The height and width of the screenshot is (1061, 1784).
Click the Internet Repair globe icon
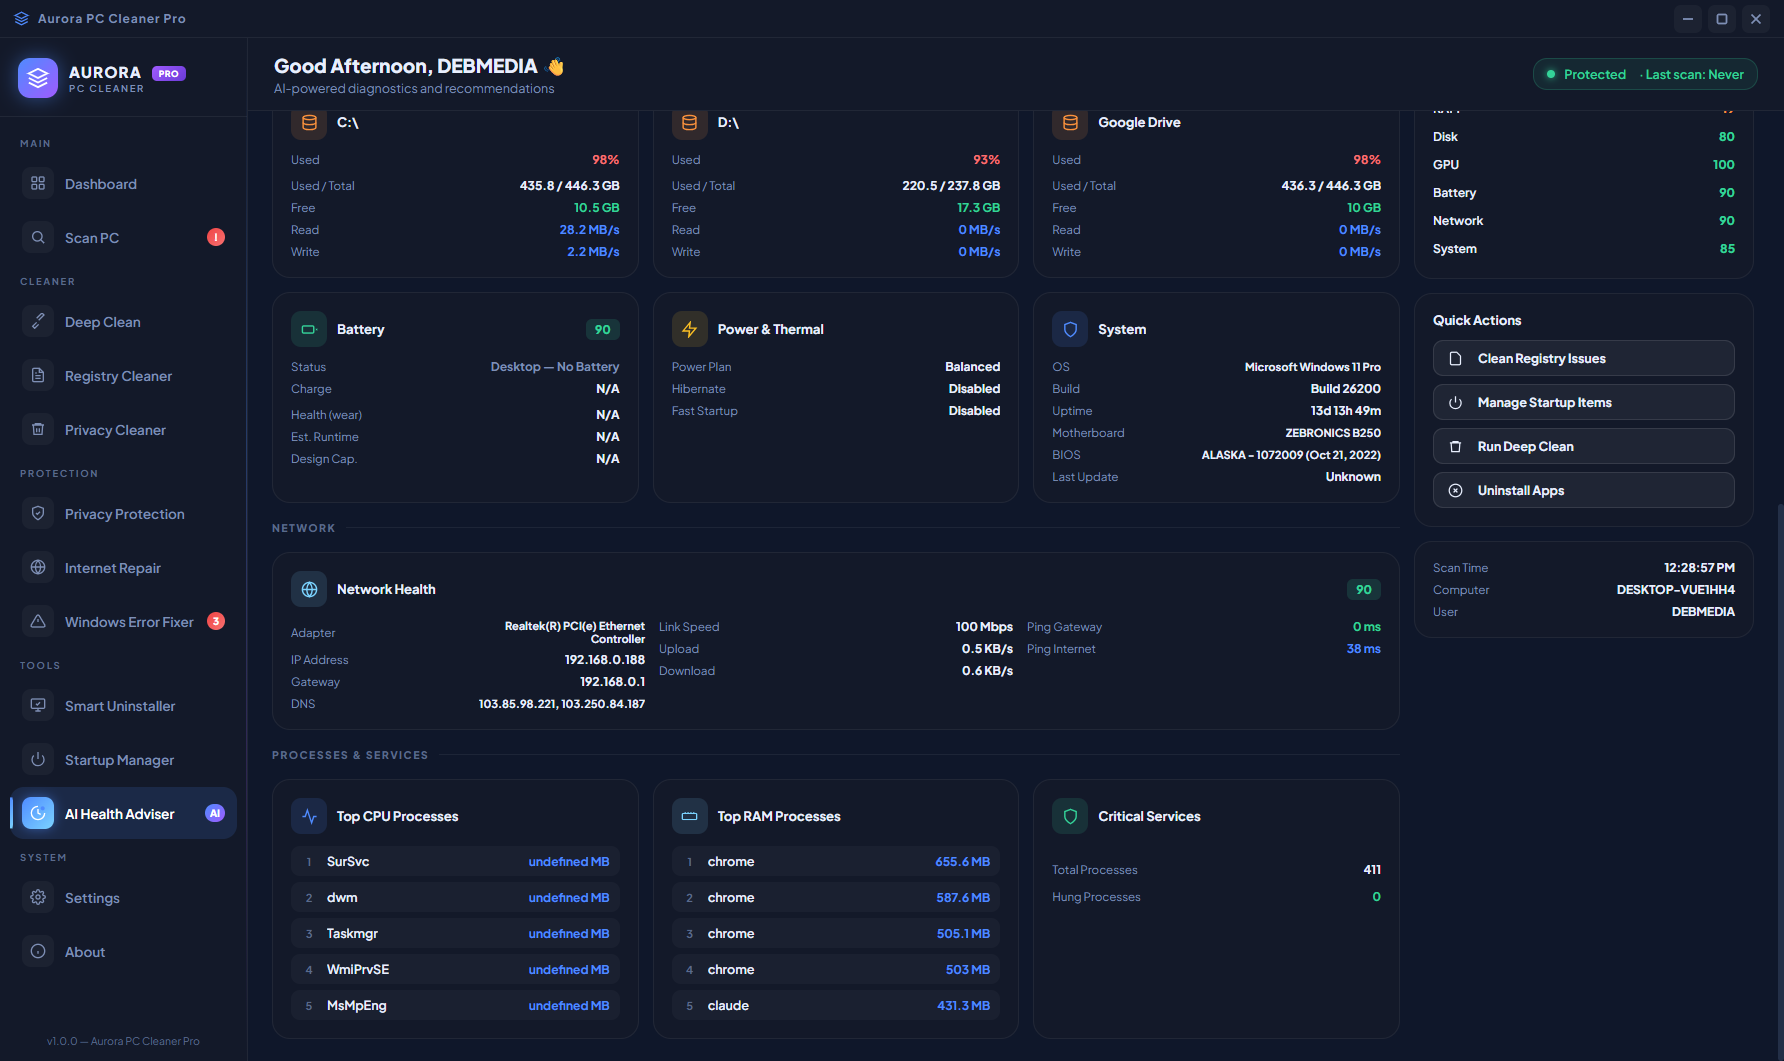click(38, 568)
